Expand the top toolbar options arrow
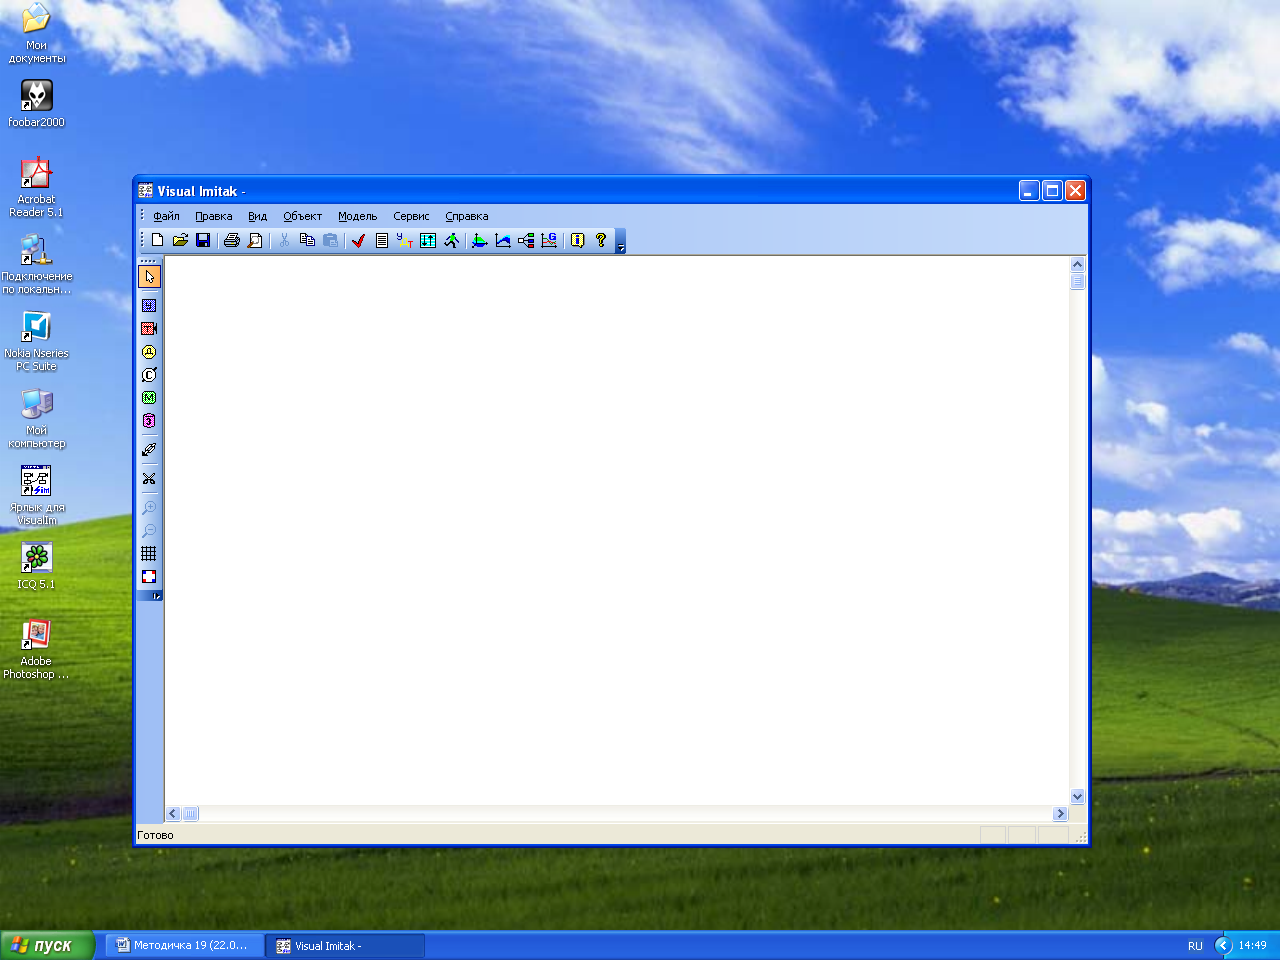This screenshot has height=960, width=1280. point(620,242)
